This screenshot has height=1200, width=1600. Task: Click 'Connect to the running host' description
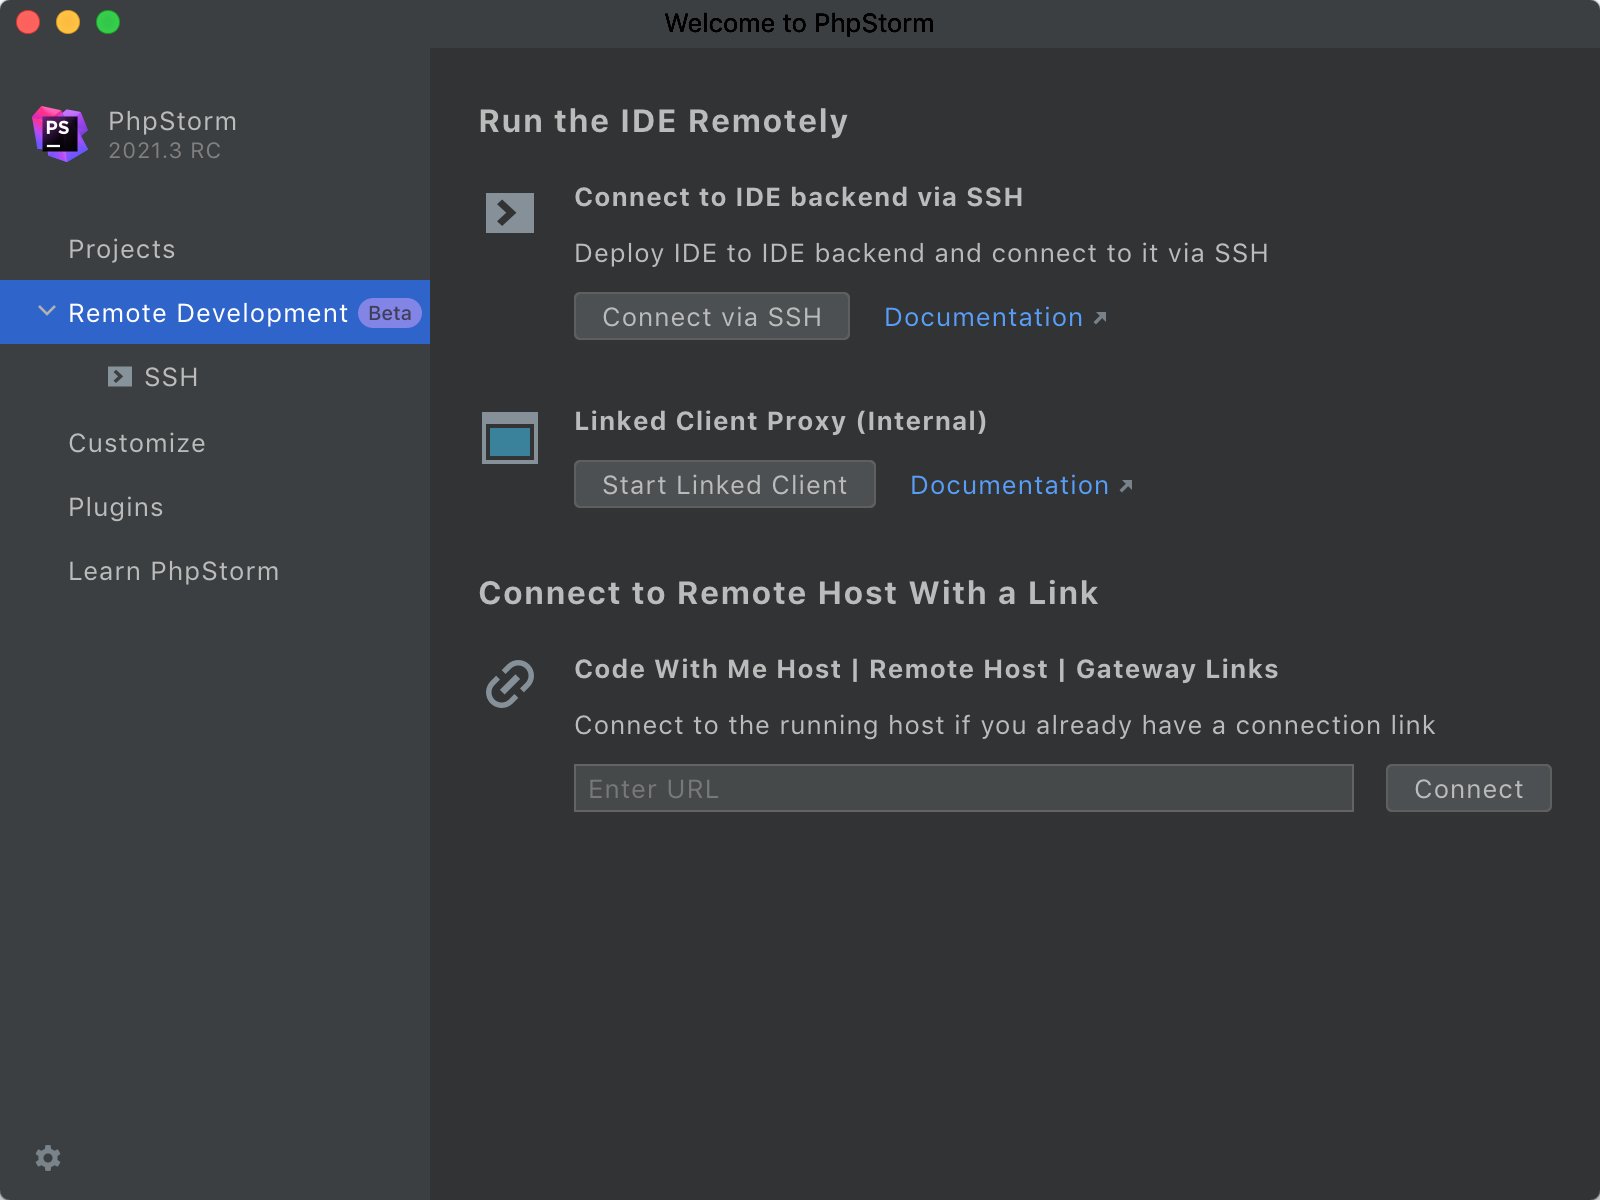[x=1005, y=725]
